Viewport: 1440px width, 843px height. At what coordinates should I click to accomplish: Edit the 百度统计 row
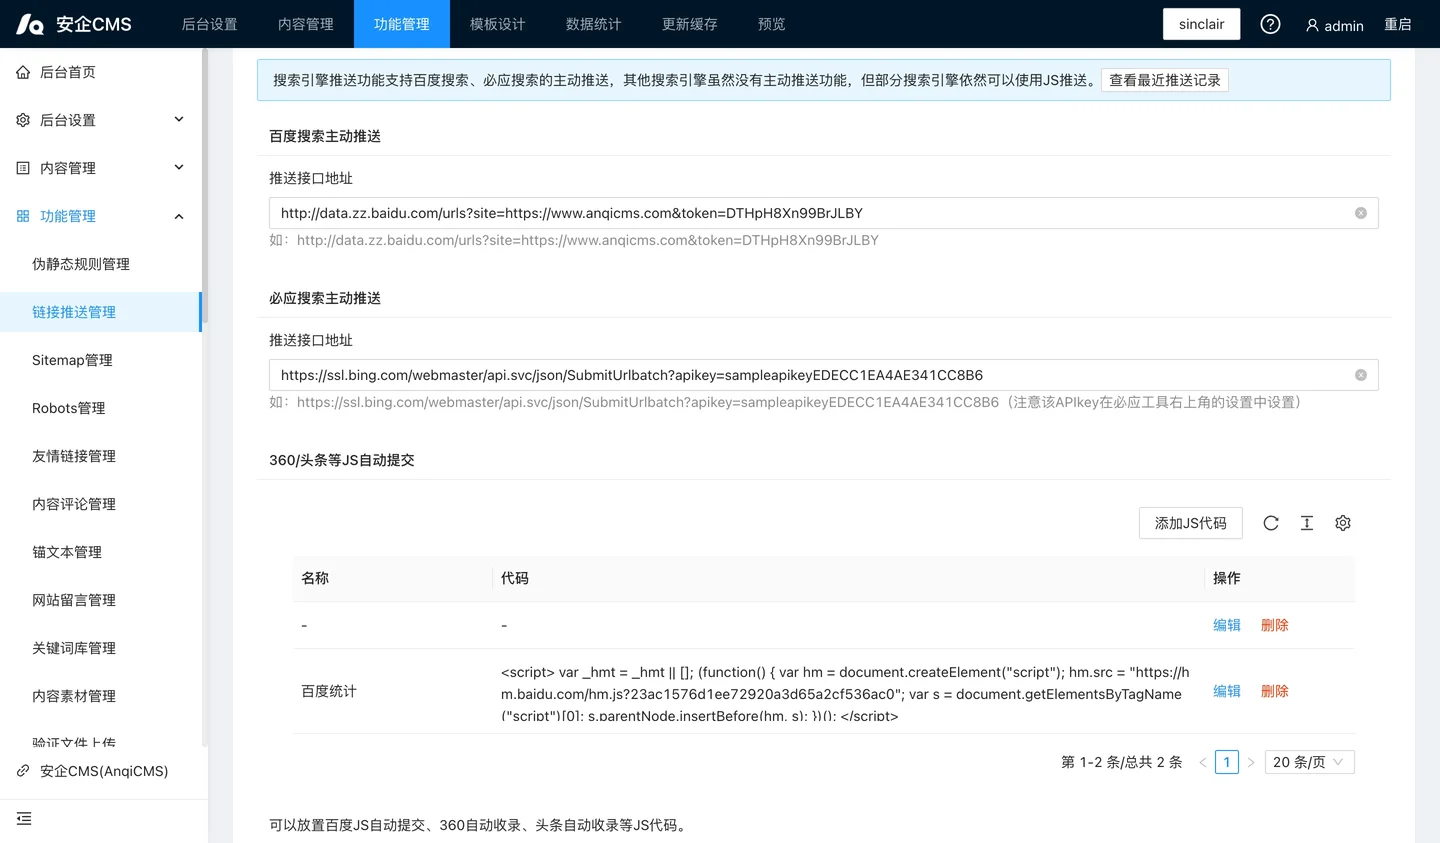[1227, 691]
